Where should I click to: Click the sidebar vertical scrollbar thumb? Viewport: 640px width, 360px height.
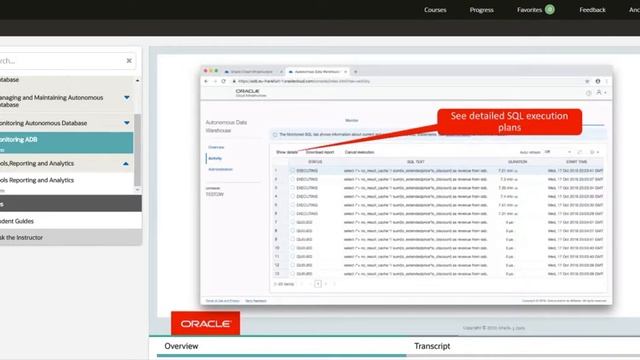(138, 149)
